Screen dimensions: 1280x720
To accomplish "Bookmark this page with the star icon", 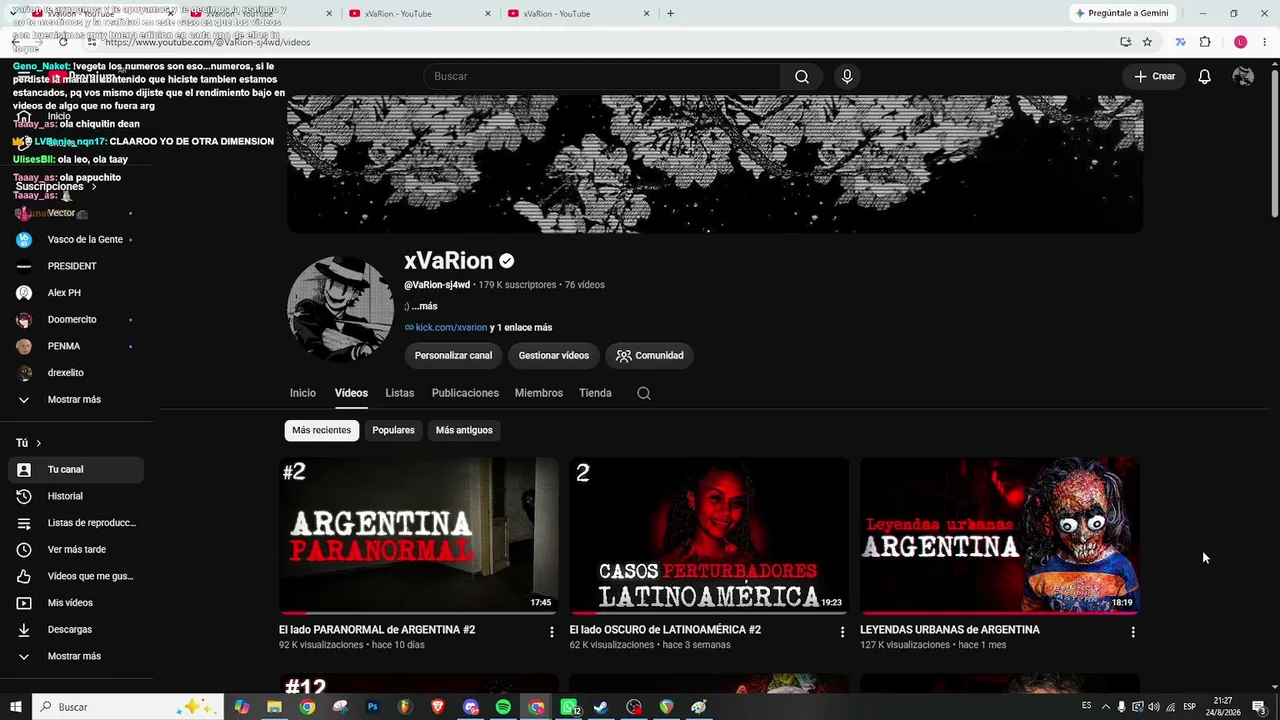I will coord(1147,42).
